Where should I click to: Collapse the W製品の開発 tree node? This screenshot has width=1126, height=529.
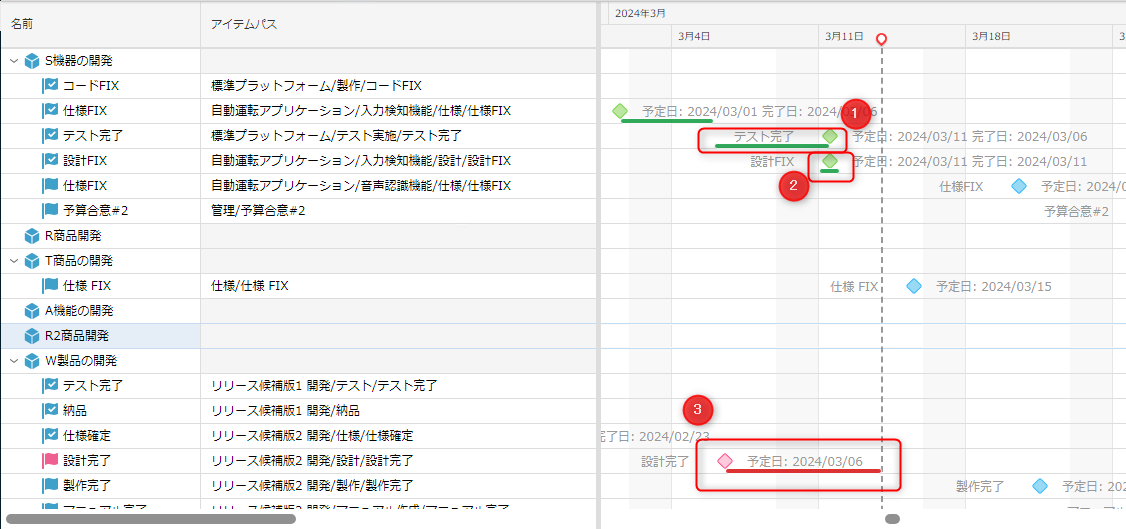click(14, 361)
